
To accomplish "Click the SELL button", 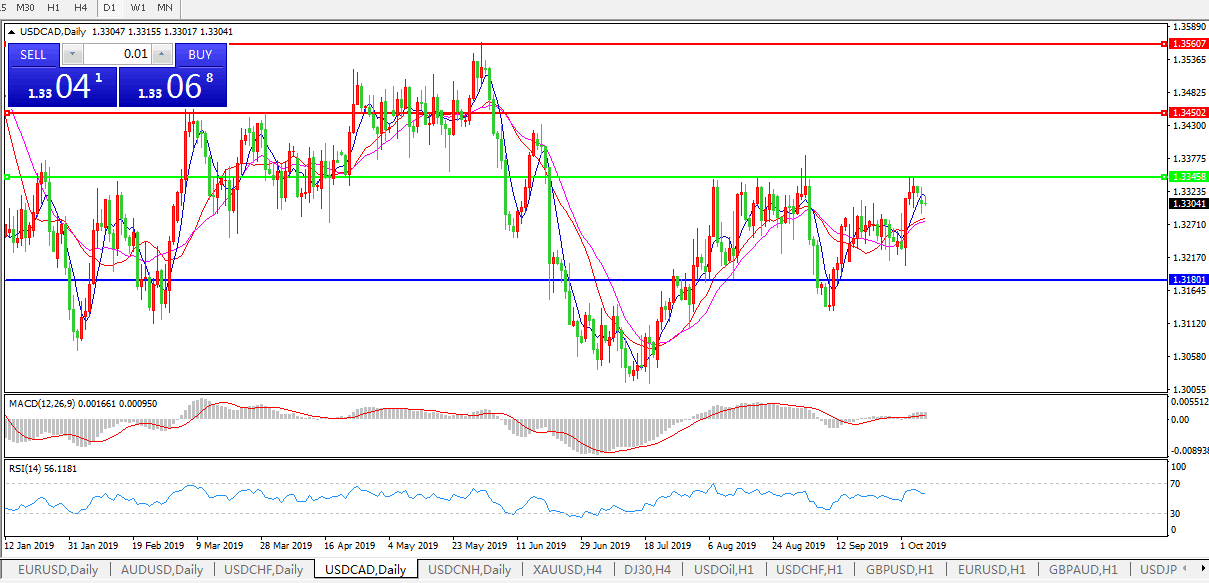I will click(33, 55).
